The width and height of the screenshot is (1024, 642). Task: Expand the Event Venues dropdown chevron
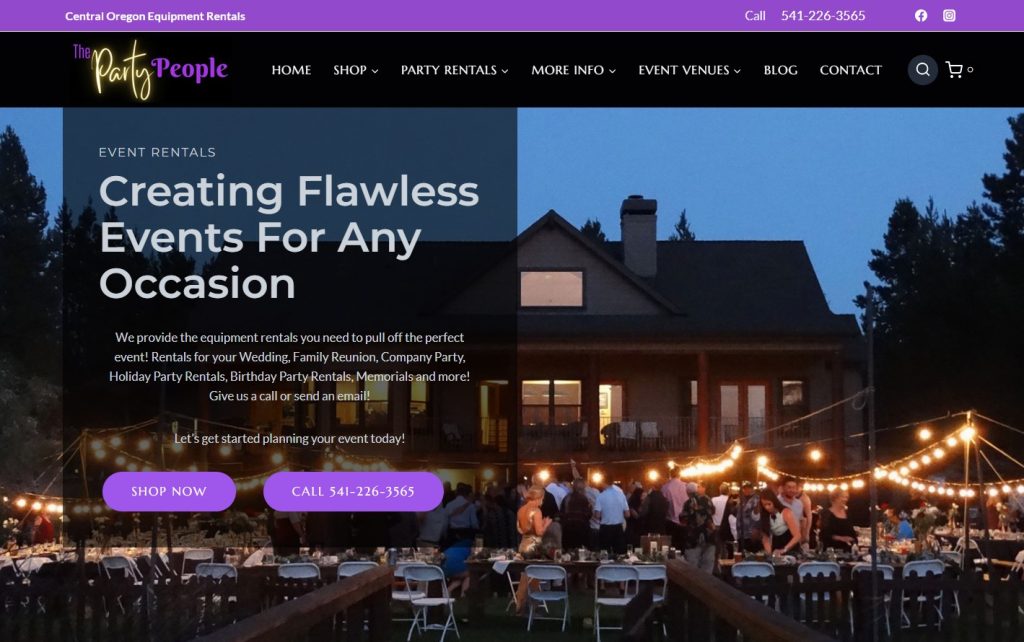coord(737,71)
